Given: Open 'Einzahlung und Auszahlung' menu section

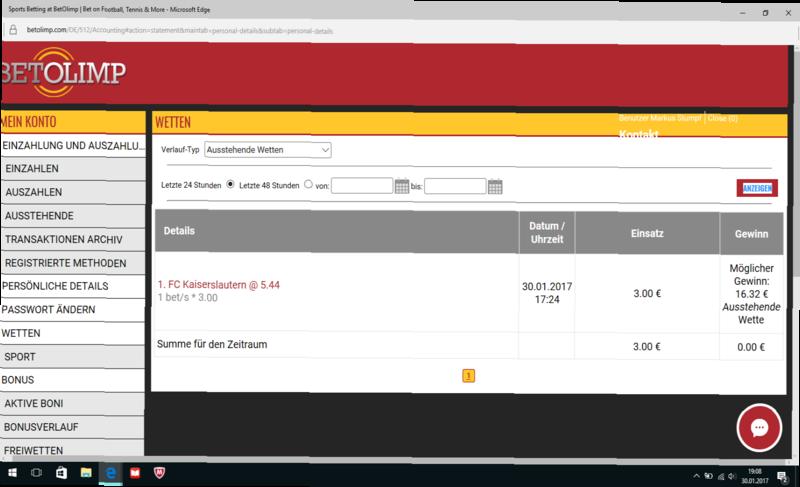Looking at the screenshot, I should [x=73, y=146].
